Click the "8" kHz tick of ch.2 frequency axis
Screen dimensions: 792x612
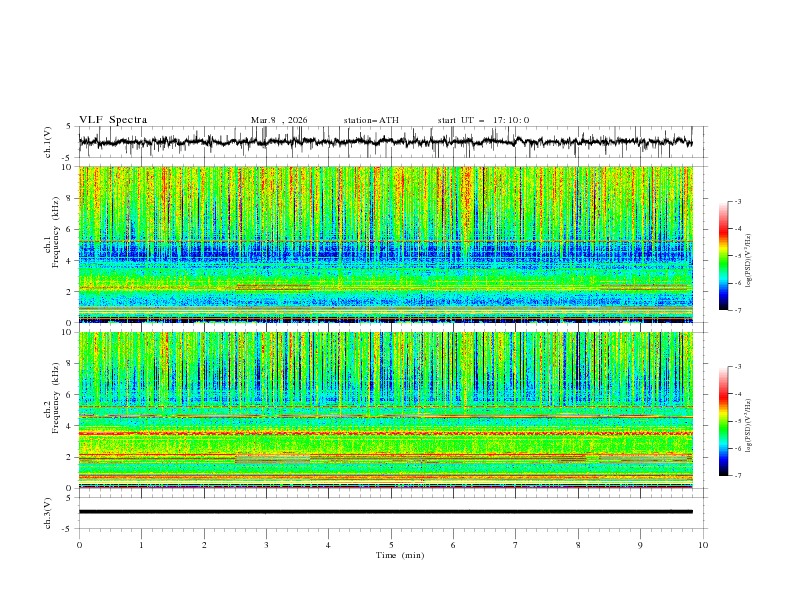tap(70, 364)
